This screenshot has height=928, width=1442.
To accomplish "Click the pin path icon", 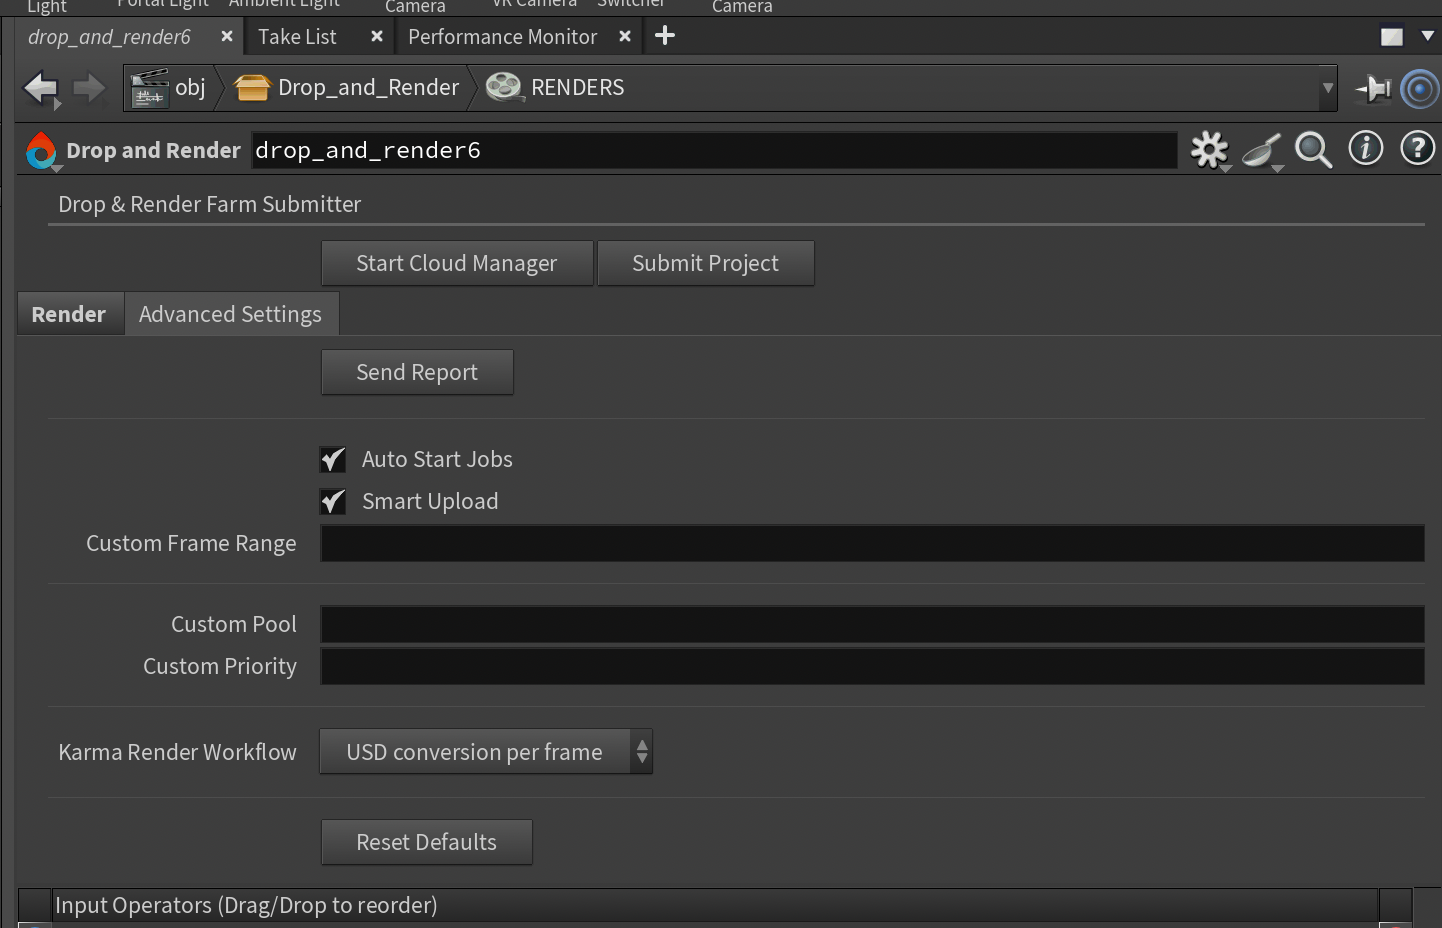I will [x=1373, y=88].
